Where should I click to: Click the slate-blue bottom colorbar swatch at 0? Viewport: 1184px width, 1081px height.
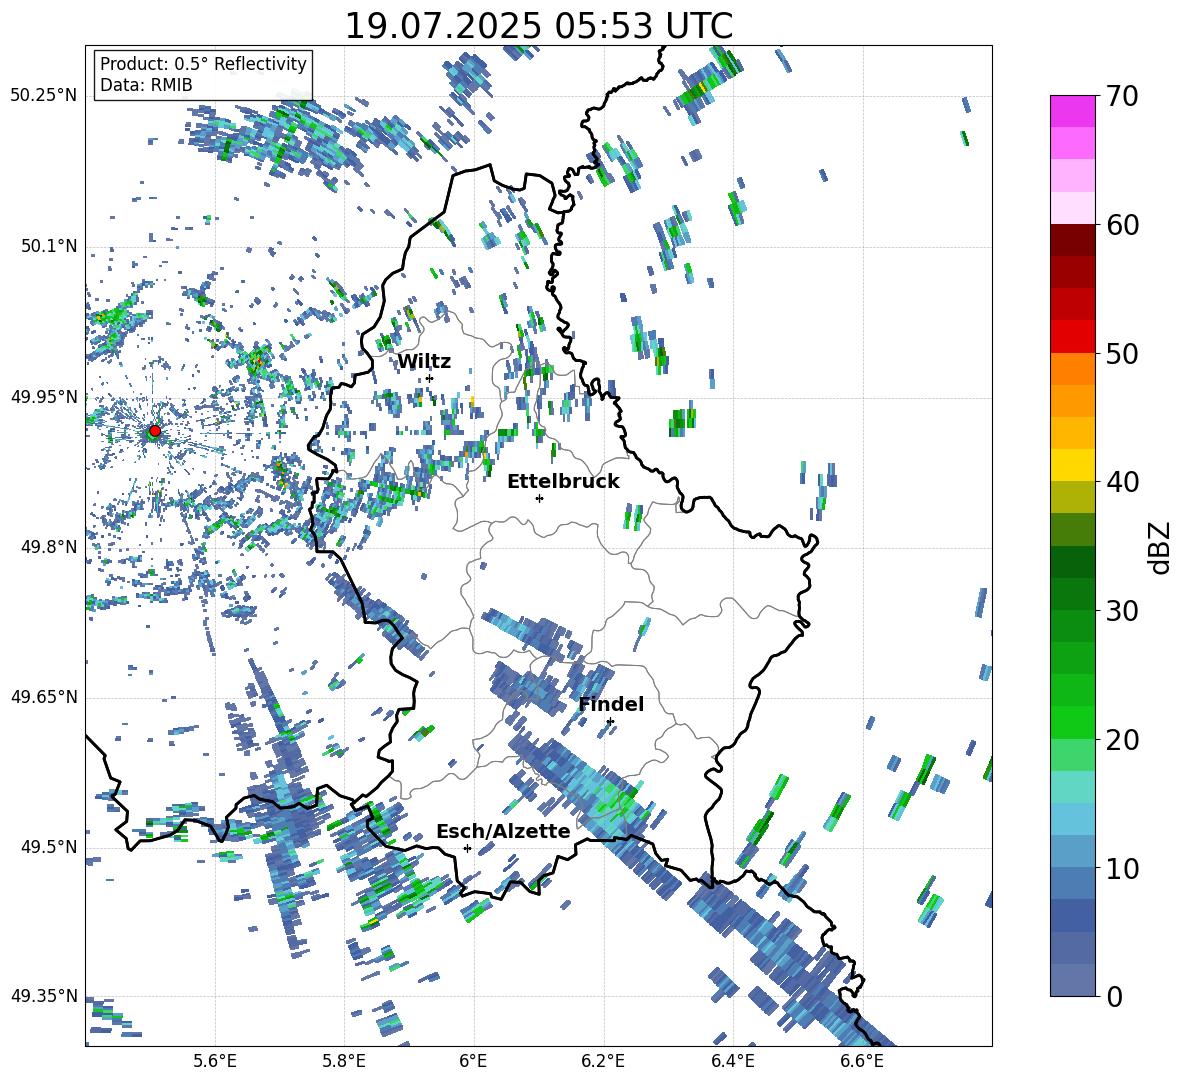click(1072, 980)
